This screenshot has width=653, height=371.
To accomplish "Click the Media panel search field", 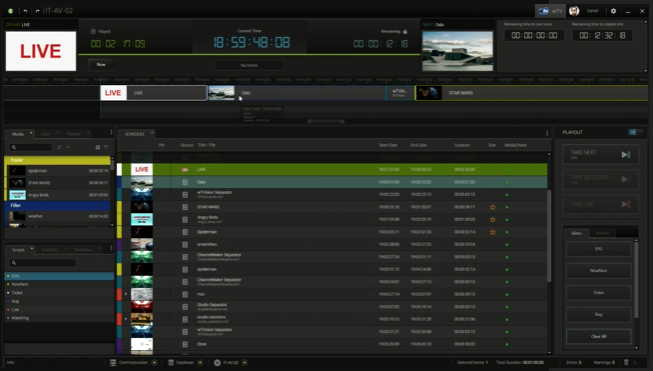I will tap(31, 147).
